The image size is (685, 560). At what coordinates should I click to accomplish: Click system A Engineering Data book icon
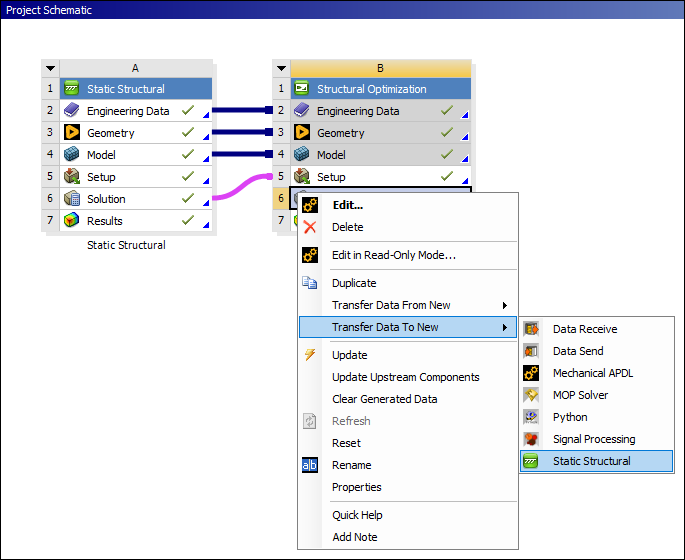(72, 111)
